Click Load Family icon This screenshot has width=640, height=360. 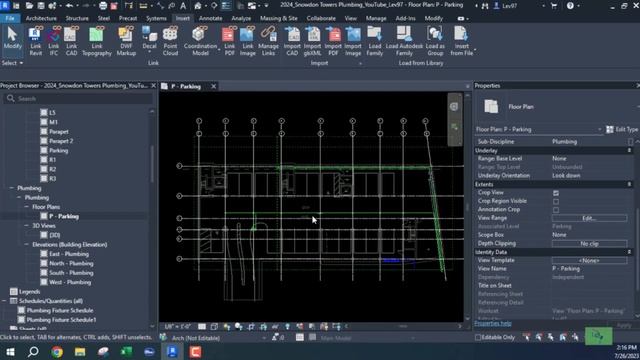click(374, 41)
